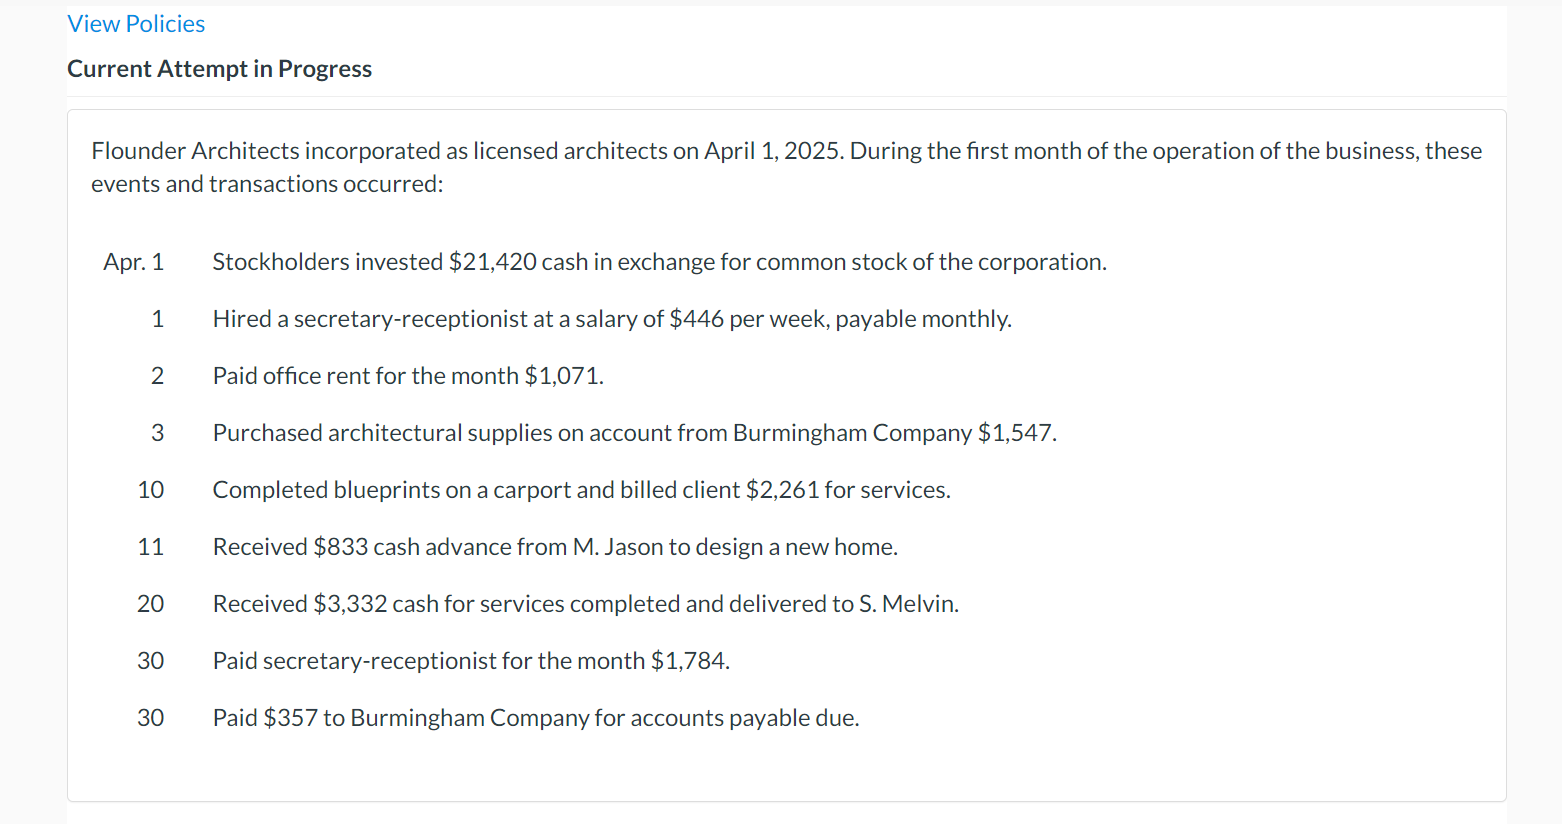
Task: Click the date number 10
Action: coord(150,490)
